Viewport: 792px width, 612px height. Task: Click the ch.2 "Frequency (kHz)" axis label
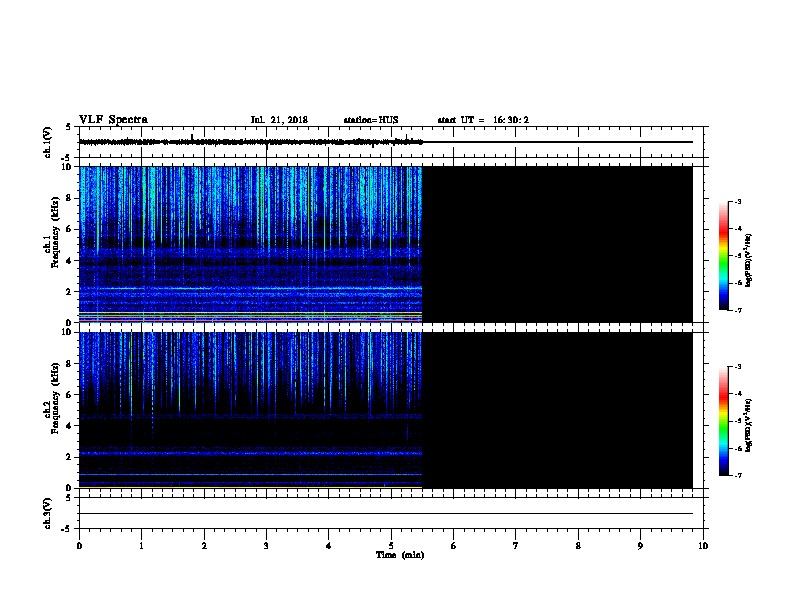55,398
